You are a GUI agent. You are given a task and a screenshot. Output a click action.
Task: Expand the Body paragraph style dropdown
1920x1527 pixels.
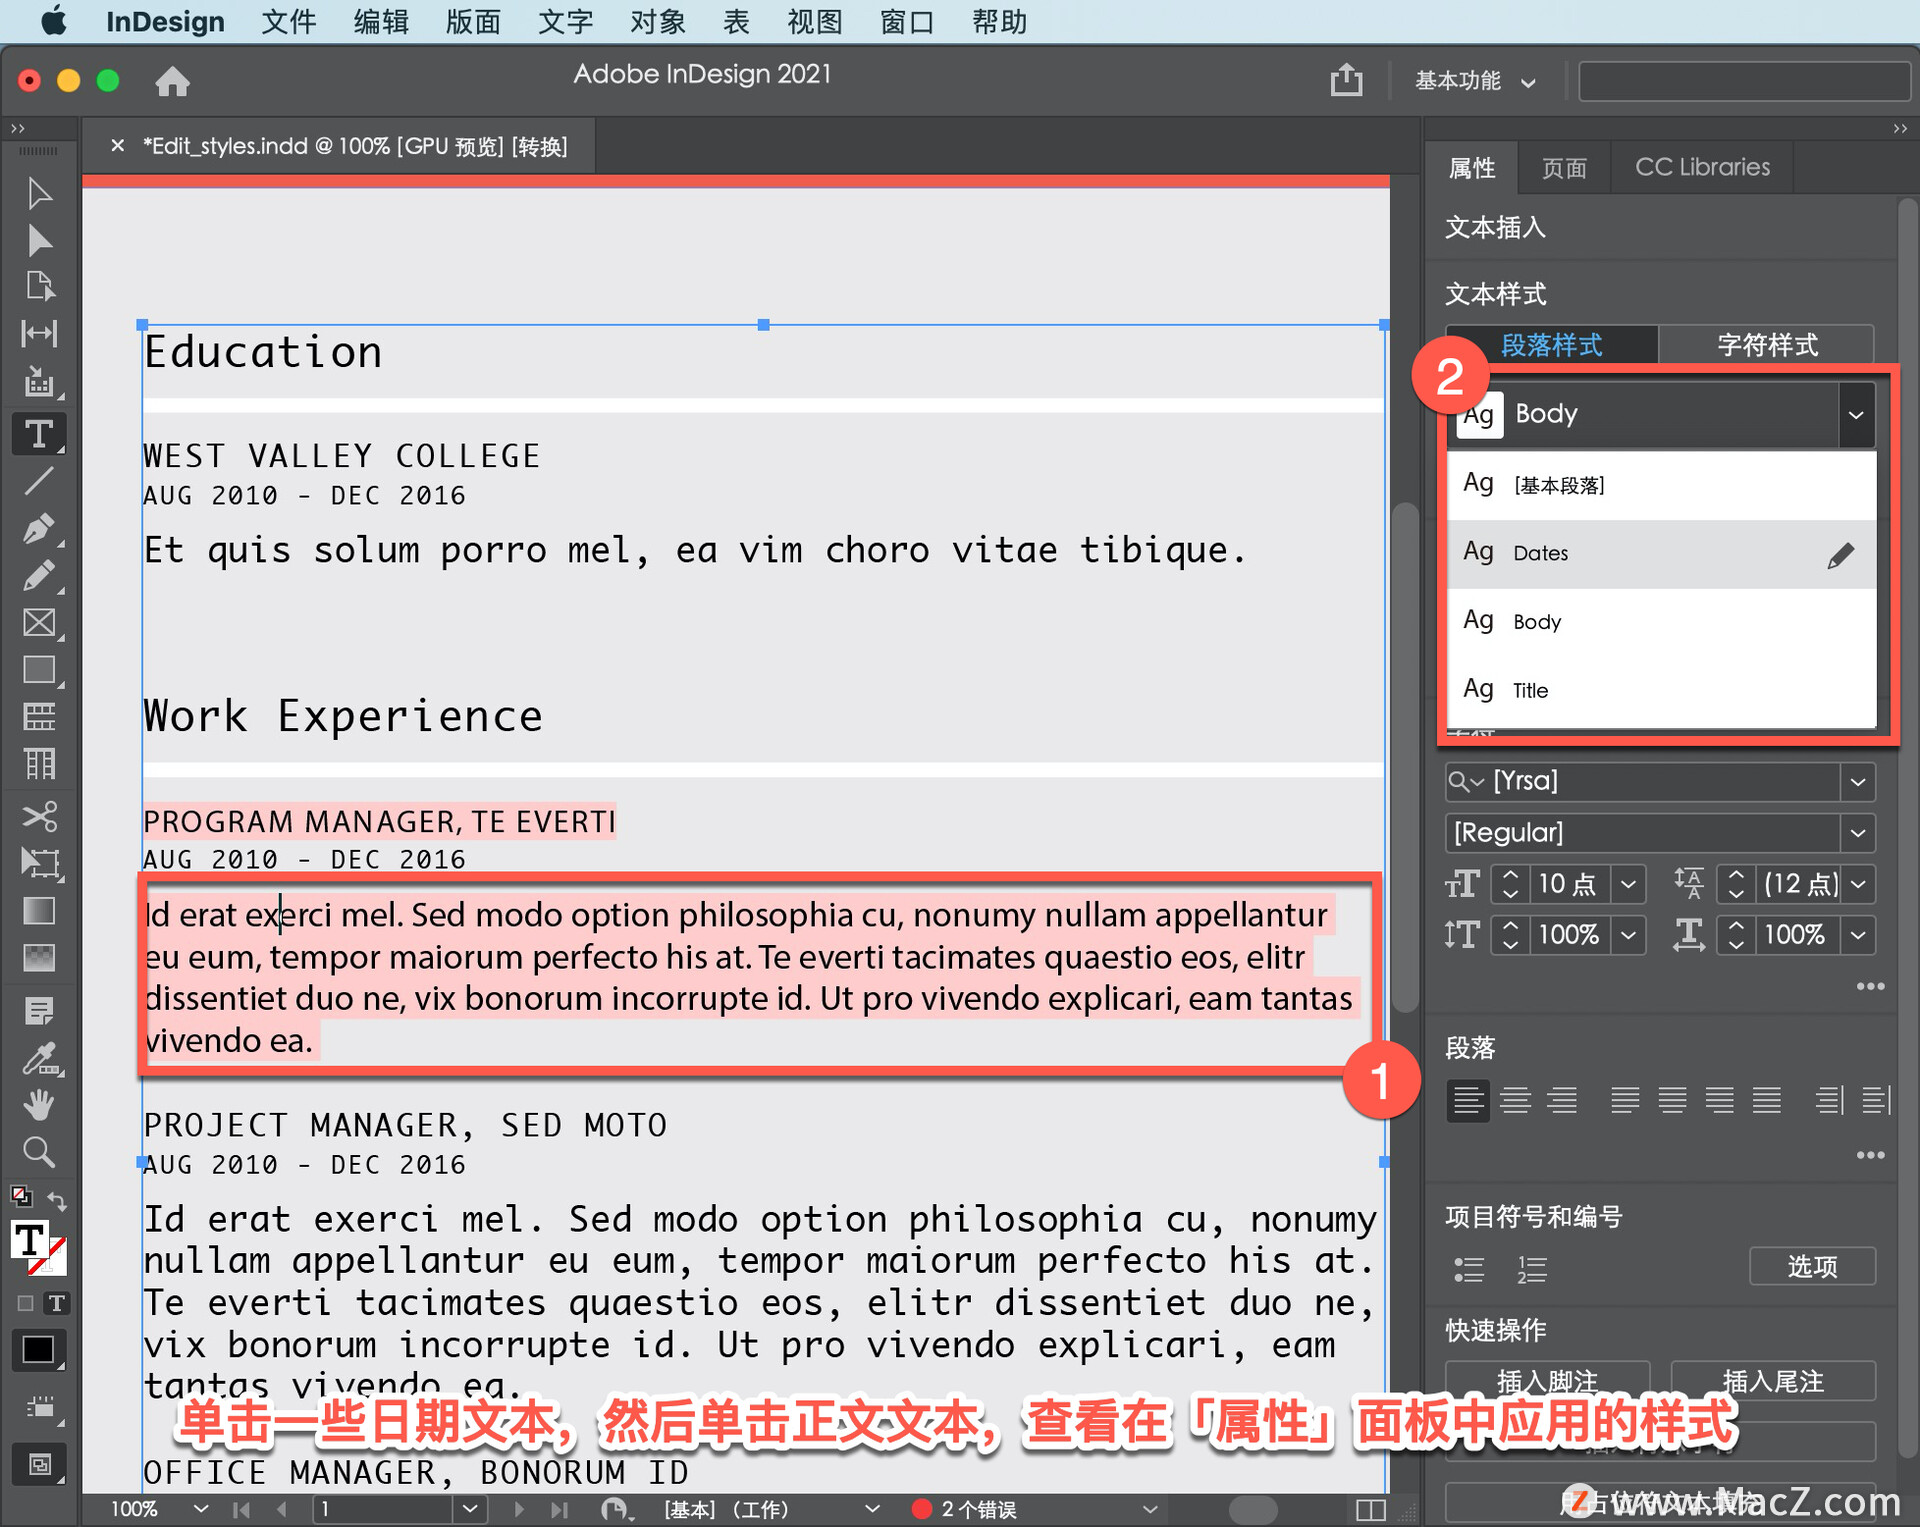(x=1856, y=414)
